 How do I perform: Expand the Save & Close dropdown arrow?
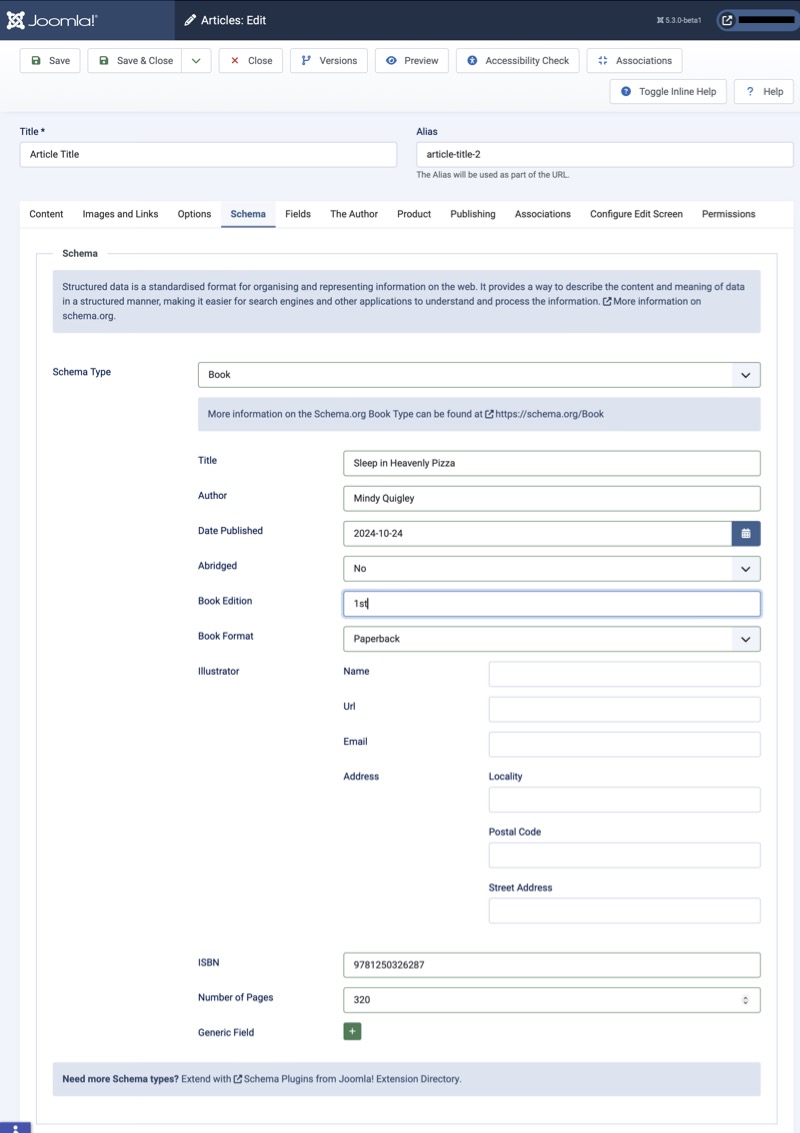pyautogui.click(x=196, y=61)
